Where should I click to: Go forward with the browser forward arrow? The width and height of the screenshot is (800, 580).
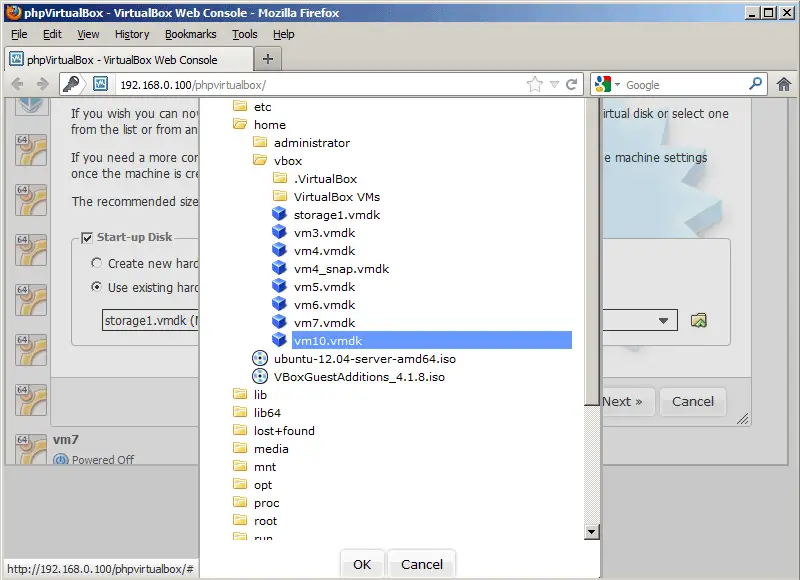(43, 84)
